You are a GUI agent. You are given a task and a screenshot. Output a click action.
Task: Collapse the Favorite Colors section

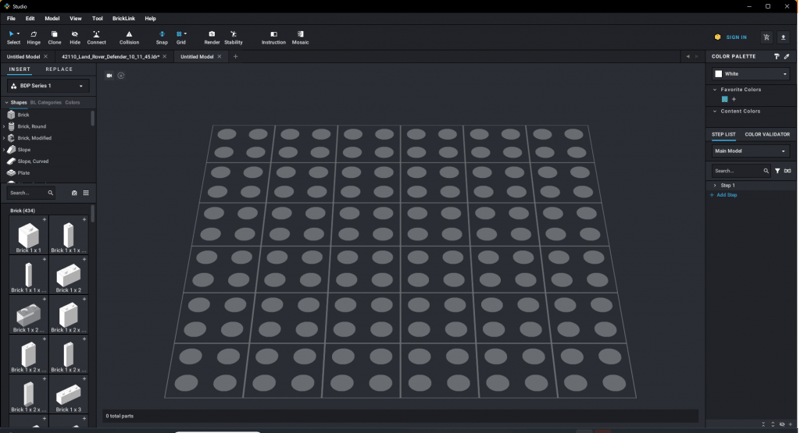pos(715,90)
